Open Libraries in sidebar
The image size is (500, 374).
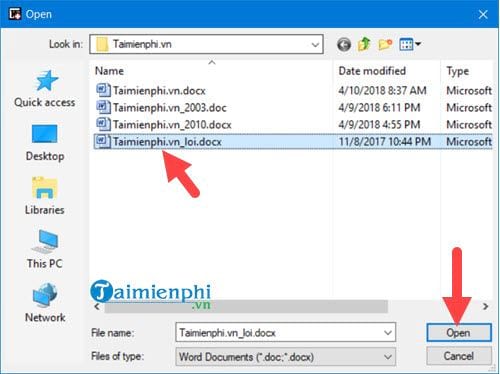45,196
